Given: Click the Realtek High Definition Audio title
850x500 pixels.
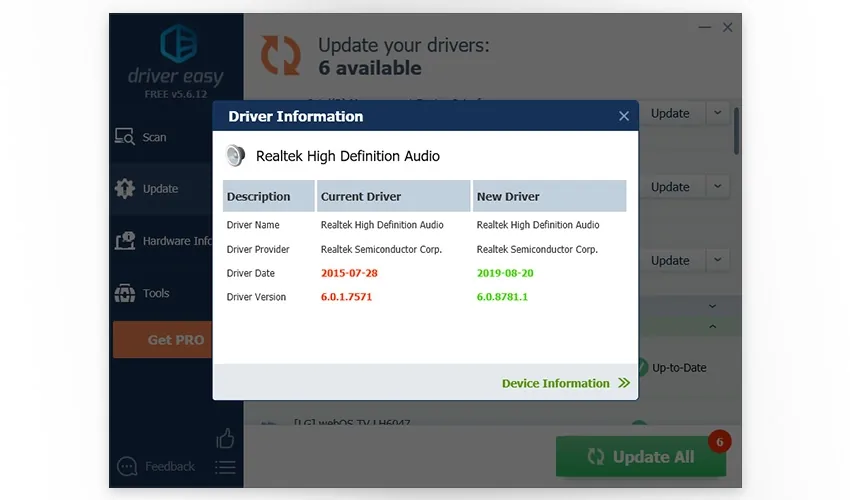Looking at the screenshot, I should pos(347,156).
